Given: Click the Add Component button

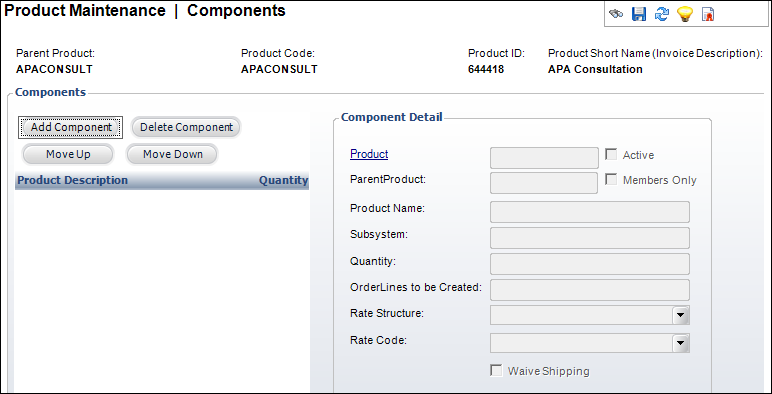Looking at the screenshot, I should click(x=71, y=128).
